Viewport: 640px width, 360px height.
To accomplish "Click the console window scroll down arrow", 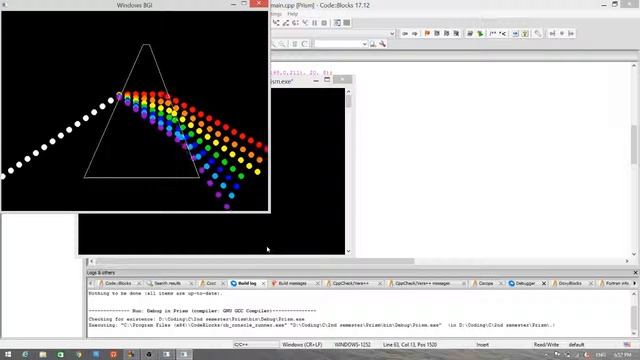I will tap(348, 251).
